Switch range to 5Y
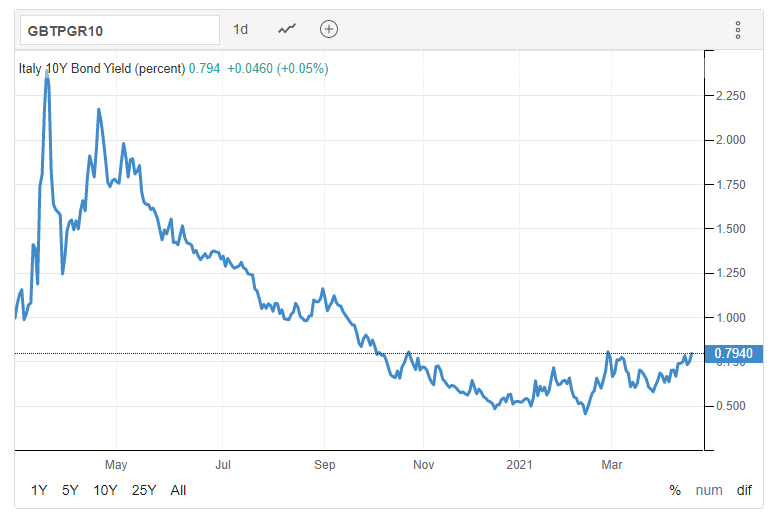Image resolution: width=776 pixels, height=514 pixels. click(x=70, y=490)
